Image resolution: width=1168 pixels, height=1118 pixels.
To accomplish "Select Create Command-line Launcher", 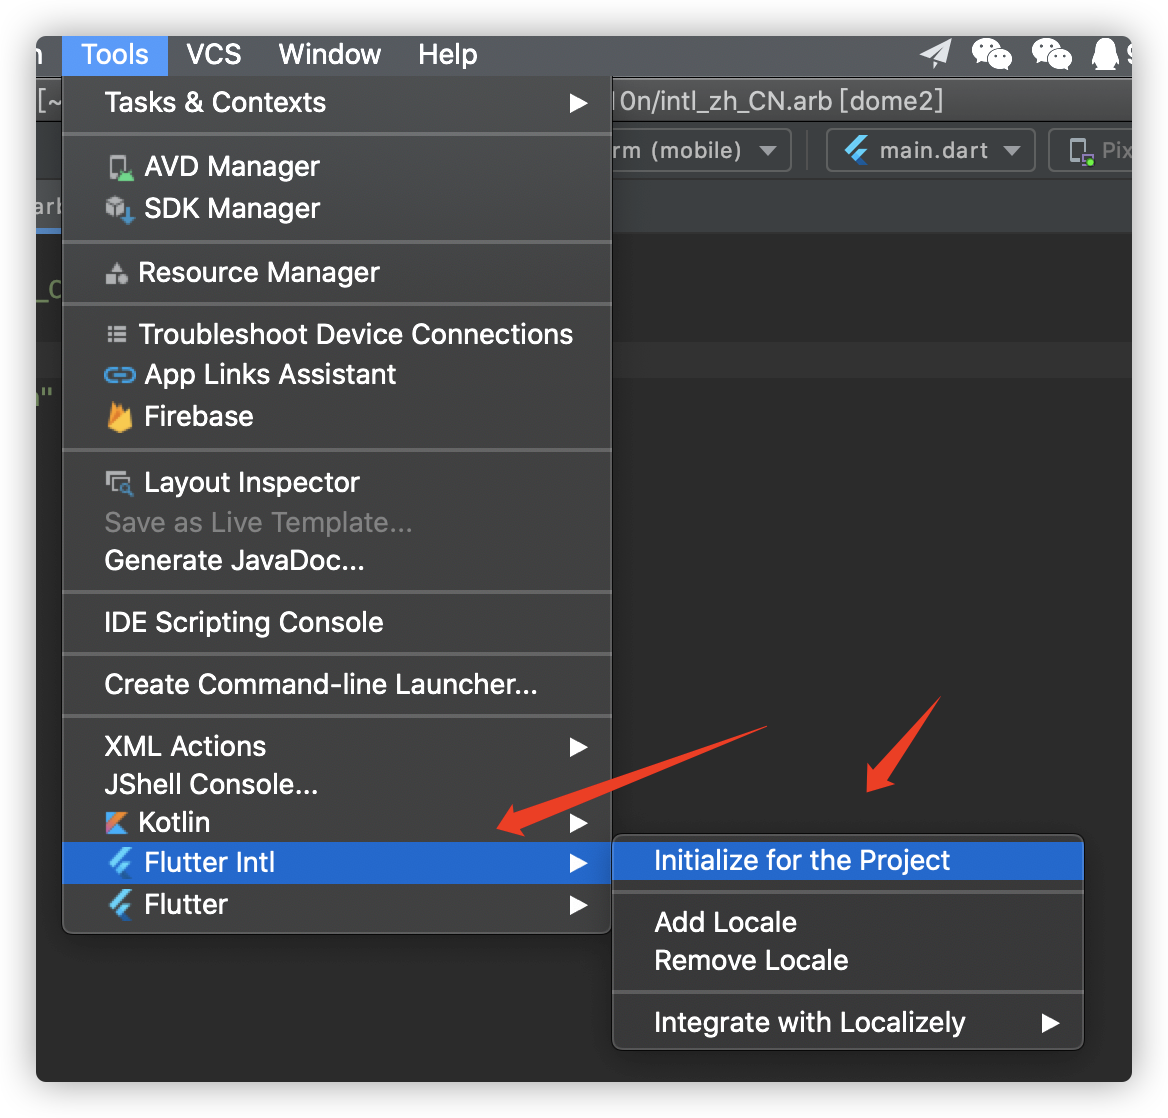I will 337,685.
